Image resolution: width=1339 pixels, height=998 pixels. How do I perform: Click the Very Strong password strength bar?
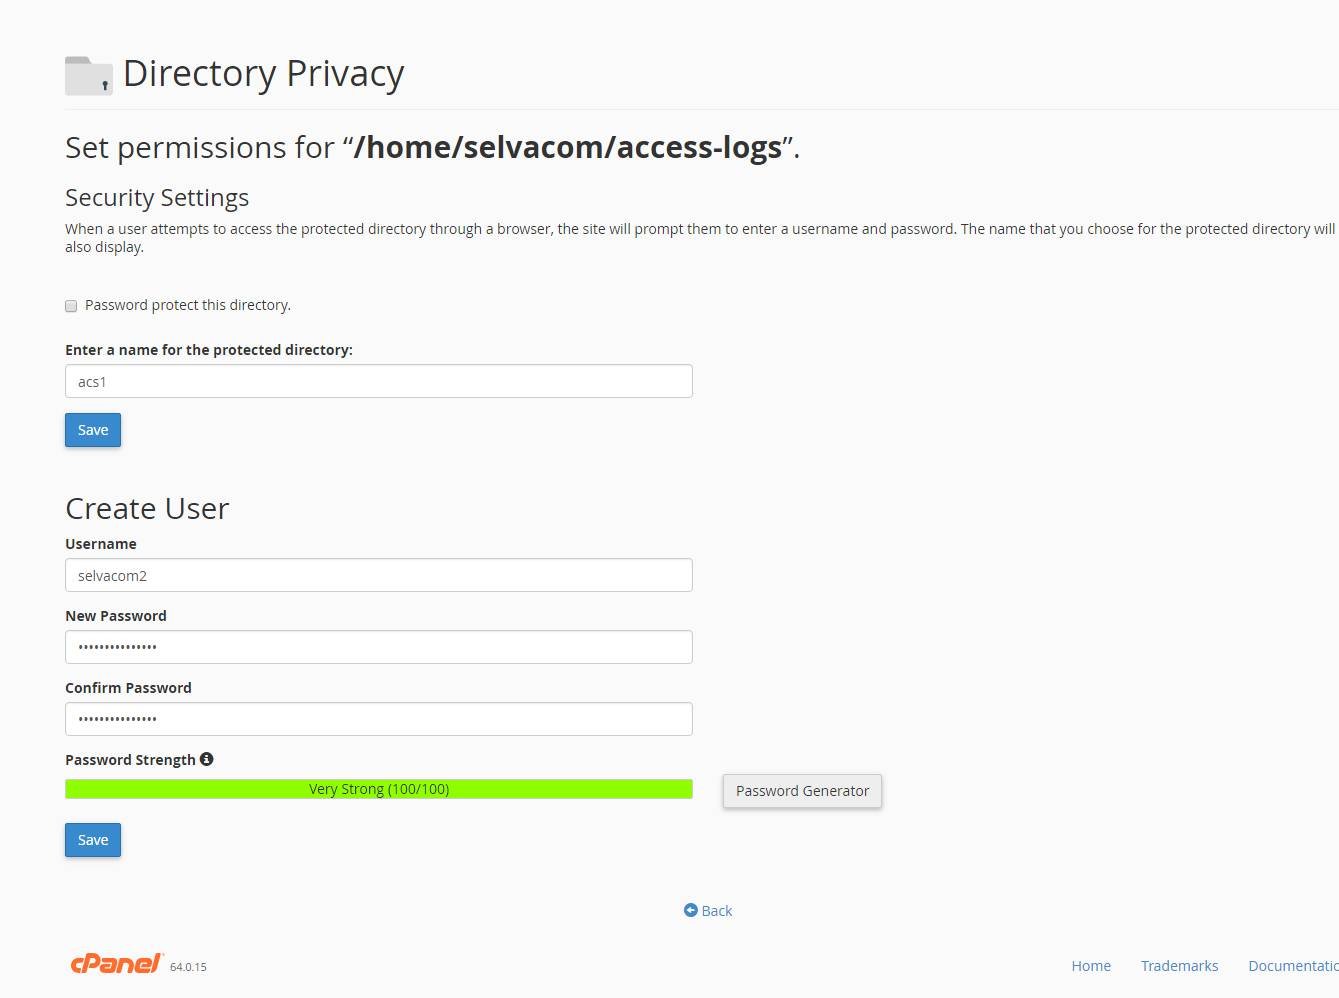click(379, 789)
